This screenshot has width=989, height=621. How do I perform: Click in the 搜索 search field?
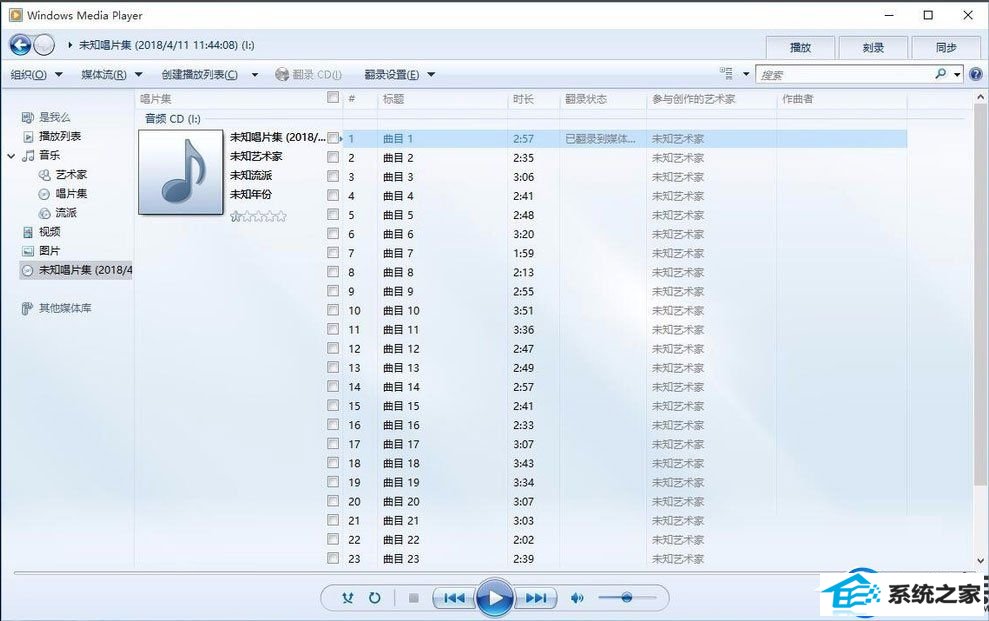coord(844,74)
